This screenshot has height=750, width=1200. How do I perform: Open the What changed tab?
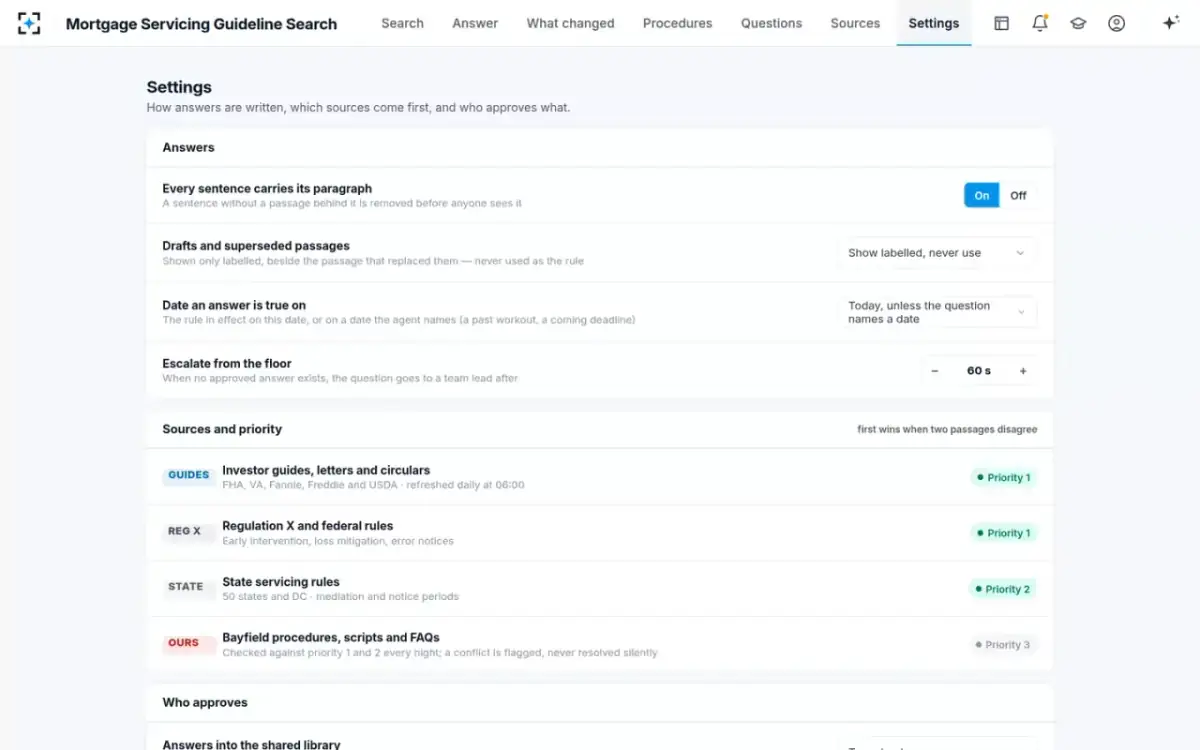tap(571, 23)
